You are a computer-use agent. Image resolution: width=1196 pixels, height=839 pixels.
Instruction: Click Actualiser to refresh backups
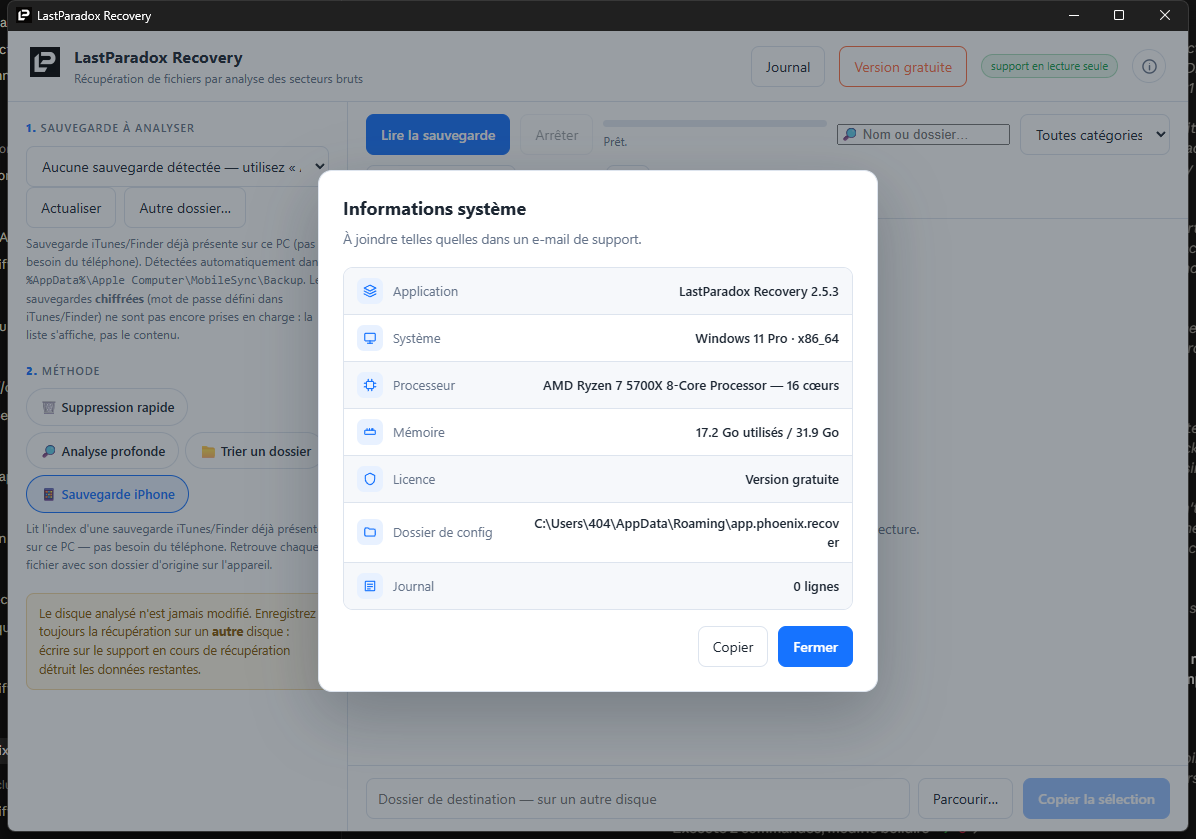pos(71,208)
